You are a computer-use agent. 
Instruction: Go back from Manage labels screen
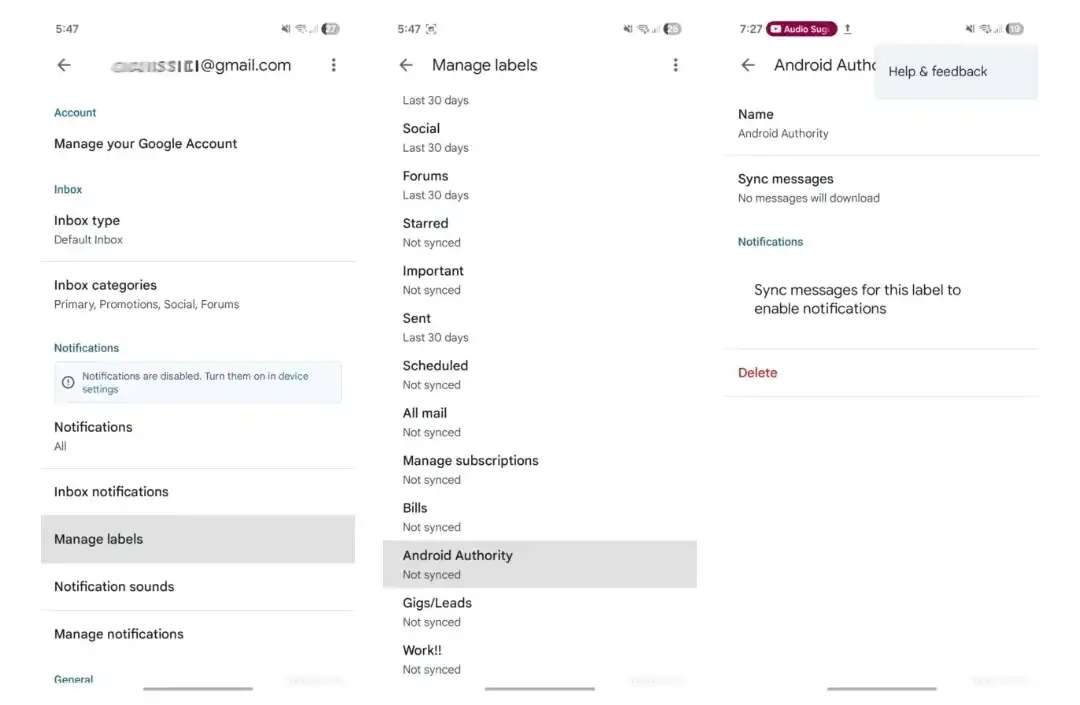pyautogui.click(x=406, y=65)
